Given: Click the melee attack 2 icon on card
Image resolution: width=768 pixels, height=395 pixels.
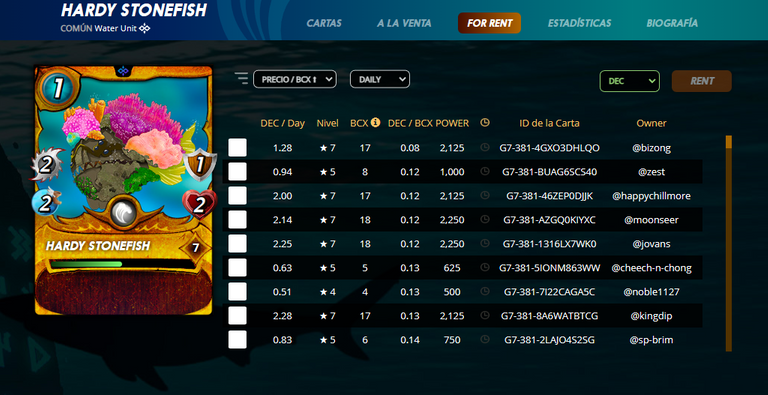Looking at the screenshot, I should [x=46, y=166].
